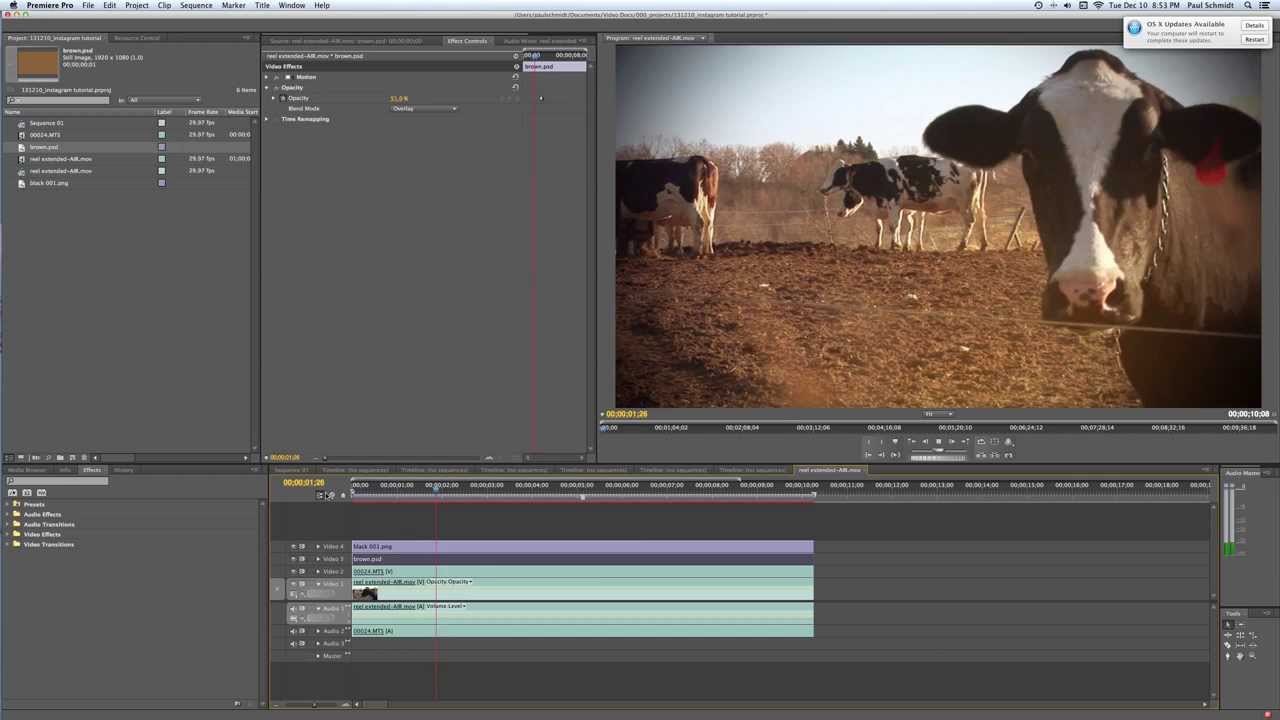Click Details in the update notification
1280x720 pixels.
tap(1254, 25)
